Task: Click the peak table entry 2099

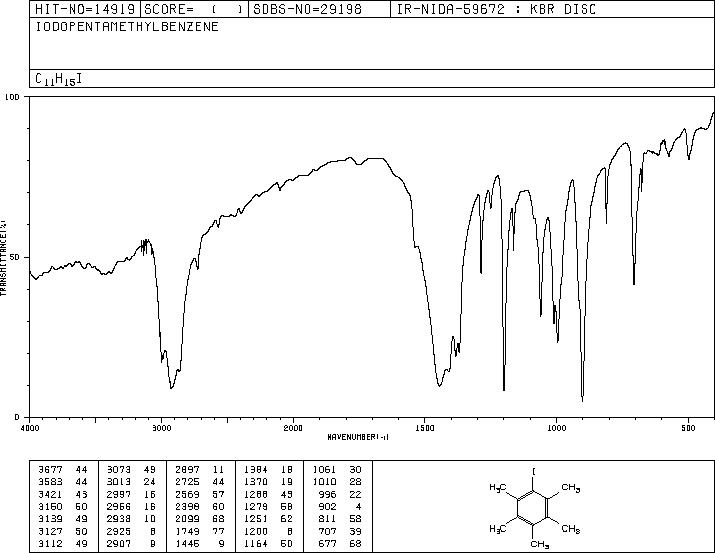Action: pos(187,519)
